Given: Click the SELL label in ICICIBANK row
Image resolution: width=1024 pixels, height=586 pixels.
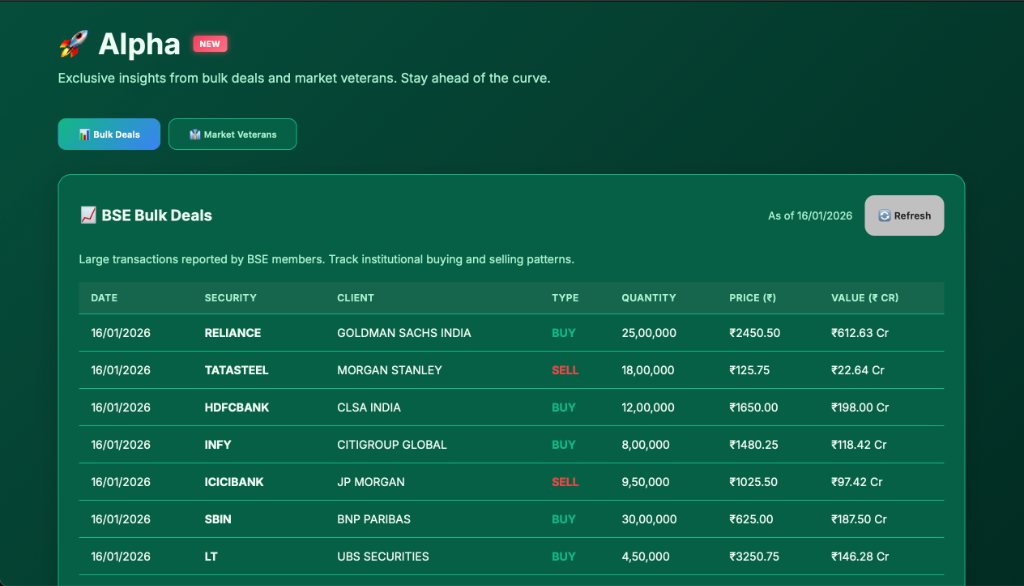Looking at the screenshot, I should tap(565, 482).
